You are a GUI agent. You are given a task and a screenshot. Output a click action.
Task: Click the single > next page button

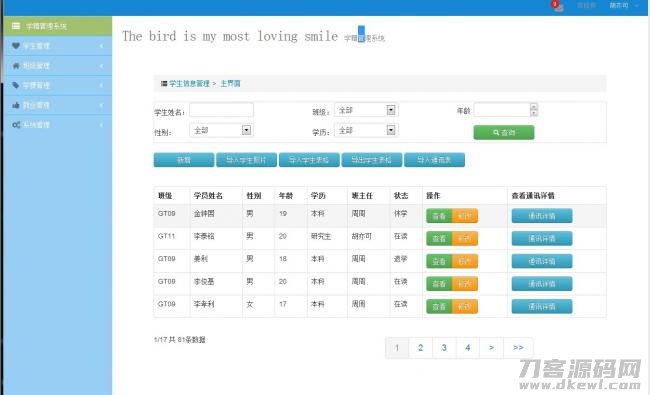(x=491, y=348)
